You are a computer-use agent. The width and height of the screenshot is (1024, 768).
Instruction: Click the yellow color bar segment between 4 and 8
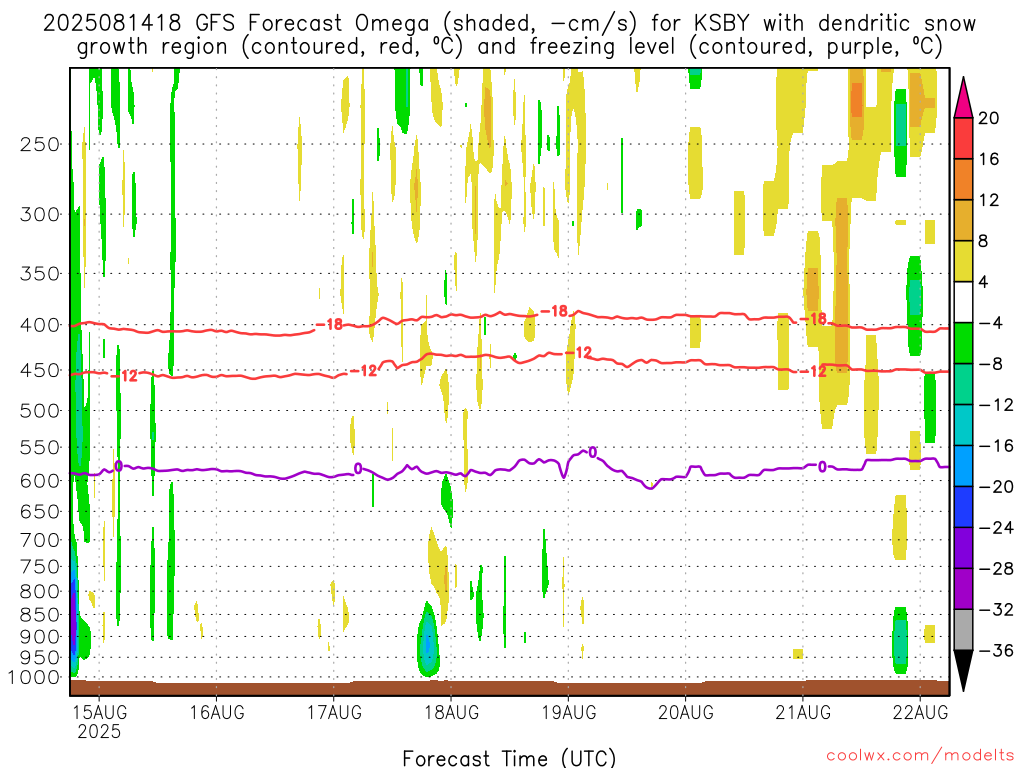pos(963,261)
